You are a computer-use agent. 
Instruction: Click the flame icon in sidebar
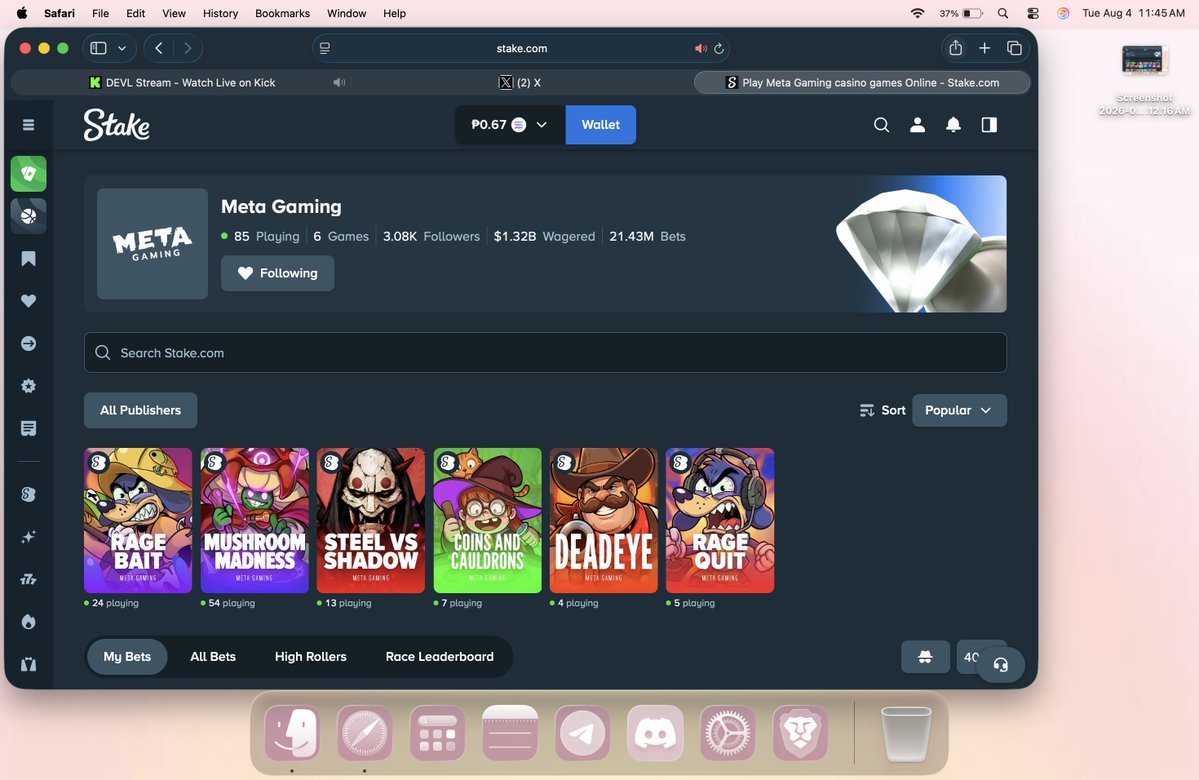[x=28, y=622]
